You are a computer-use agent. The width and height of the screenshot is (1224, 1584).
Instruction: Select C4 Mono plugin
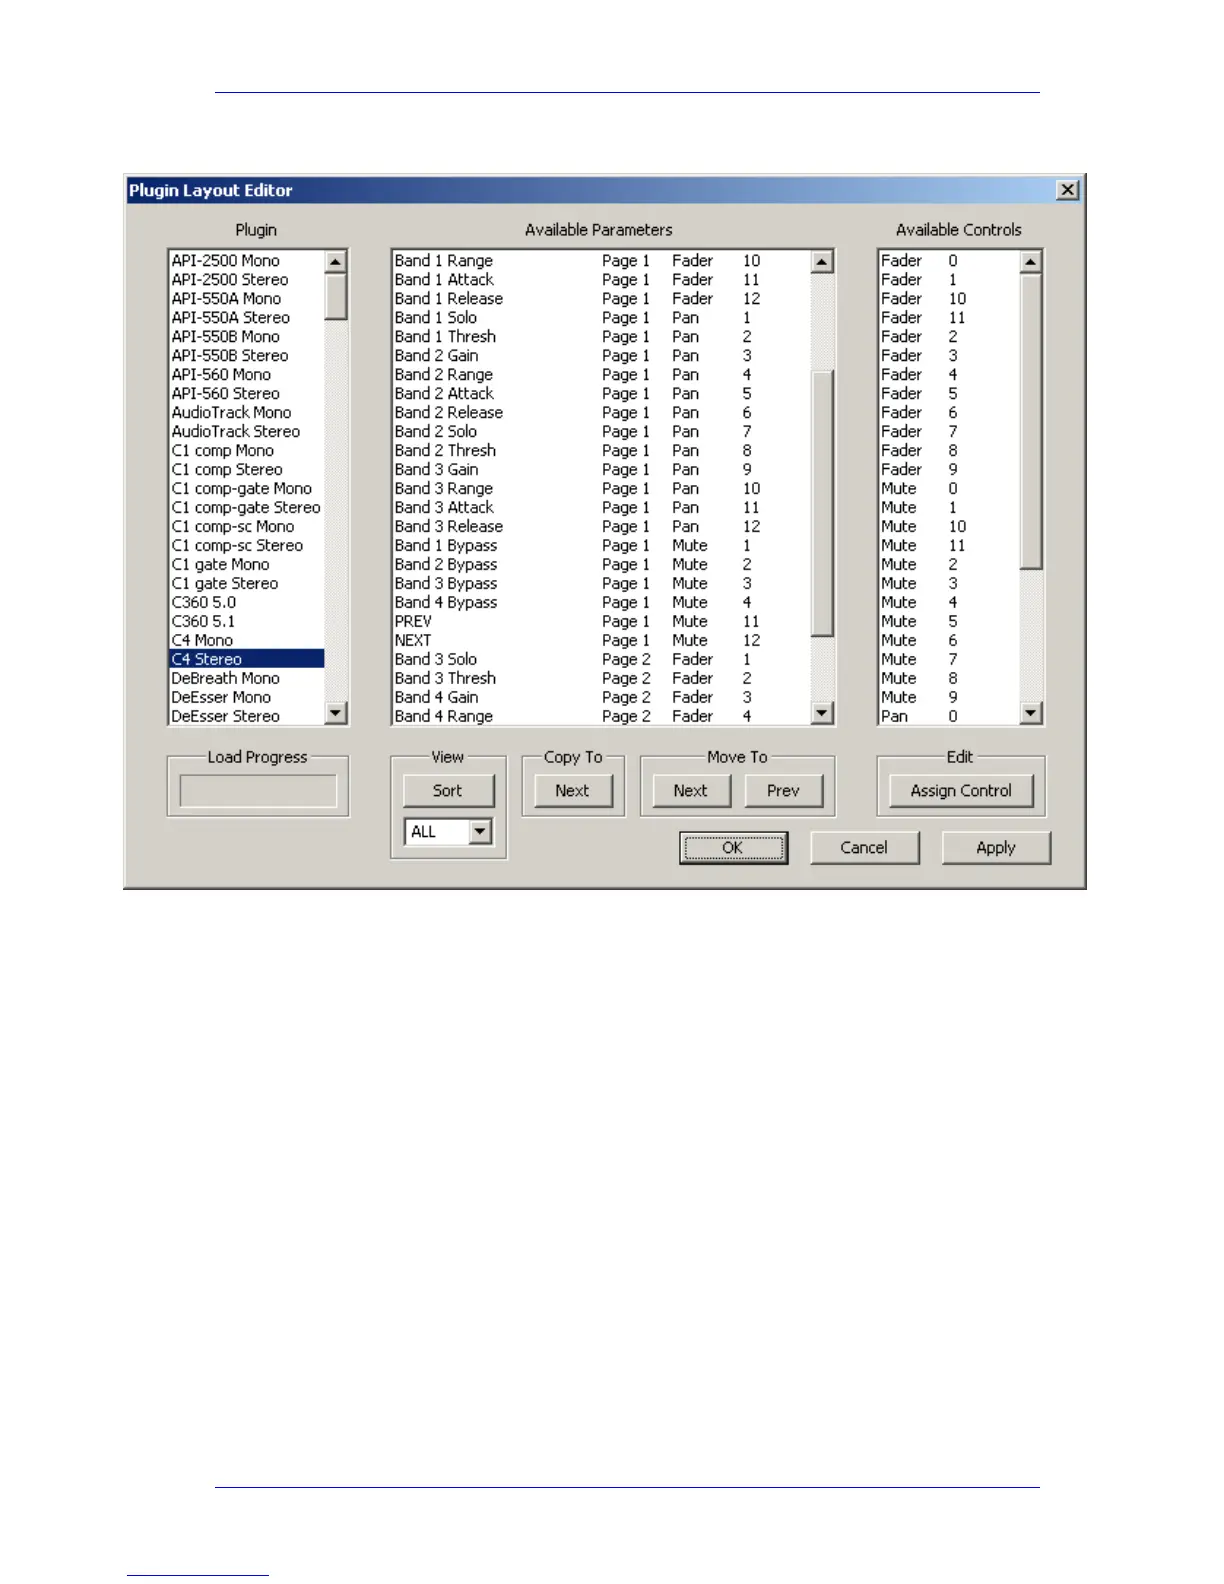247,641
